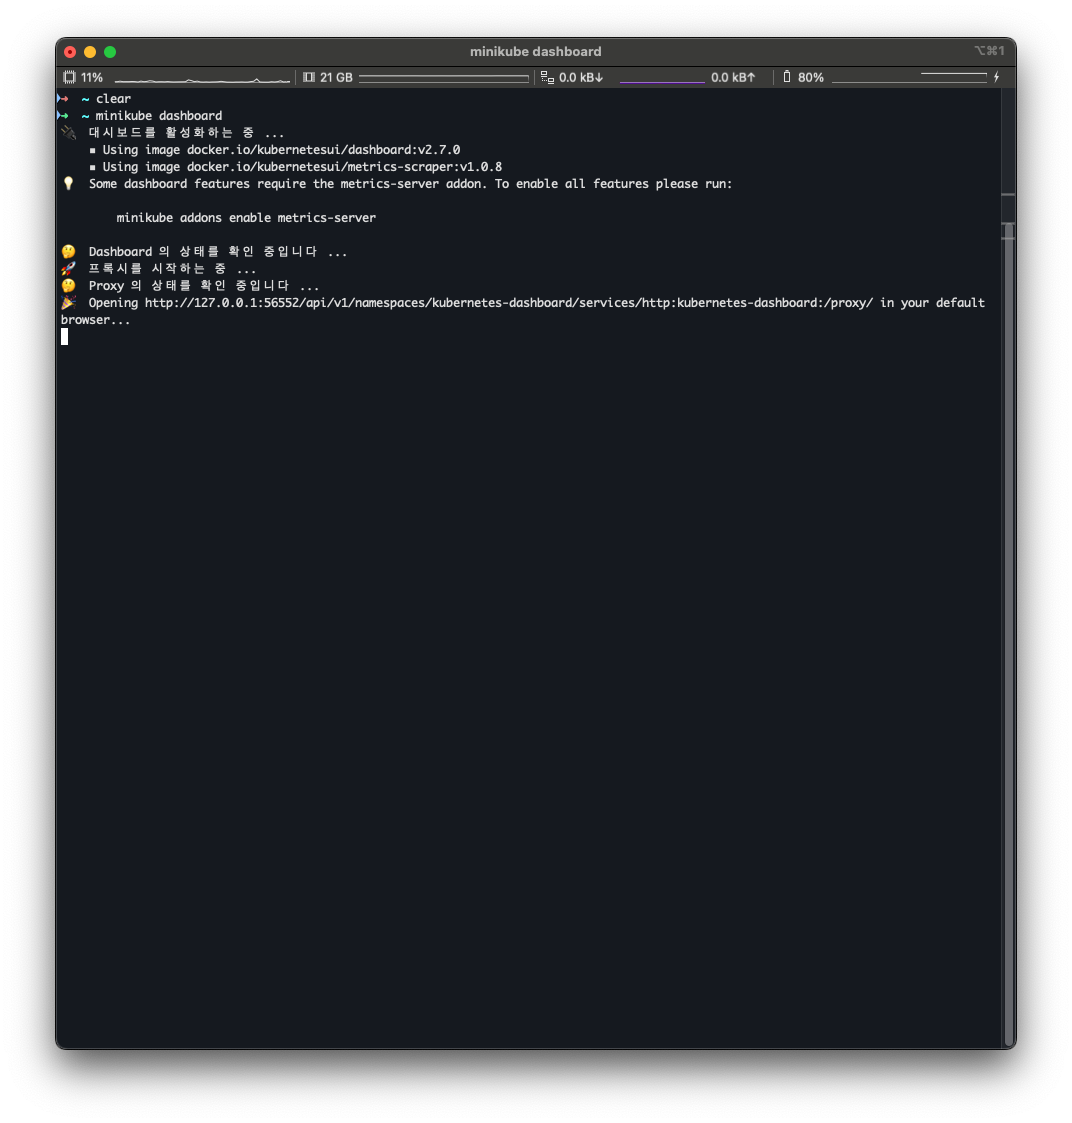Click the charging bolt icon

[x=996, y=77]
